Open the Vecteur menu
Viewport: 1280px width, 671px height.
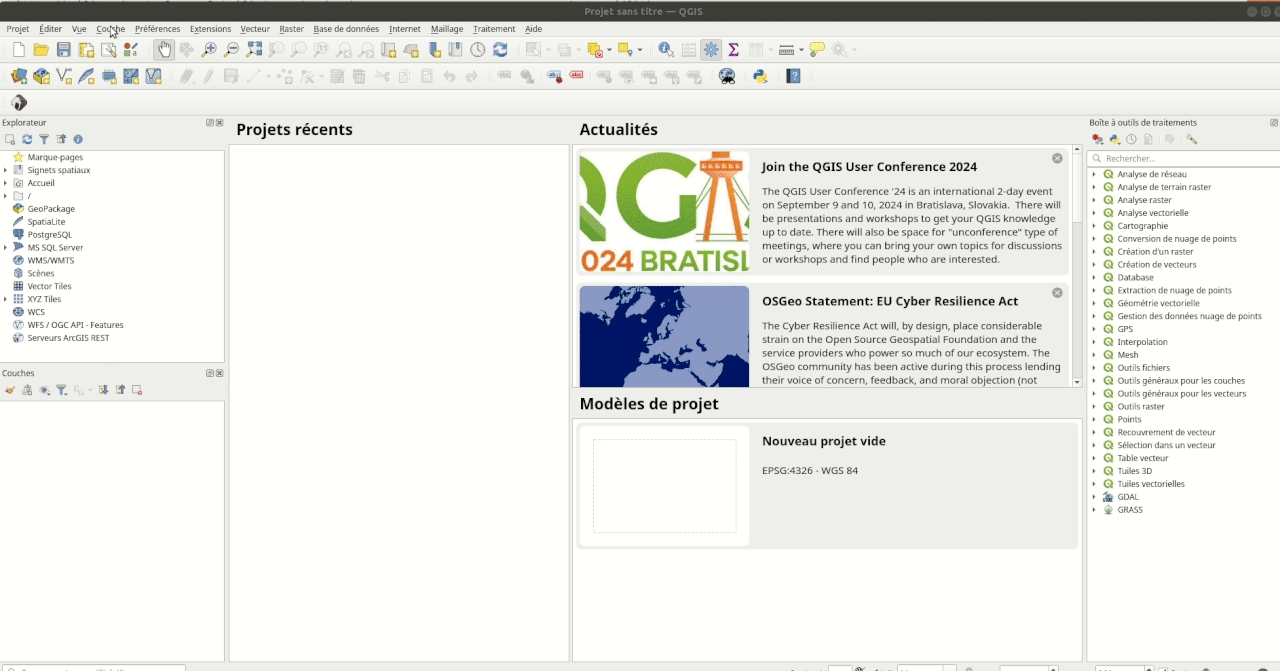coord(255,29)
